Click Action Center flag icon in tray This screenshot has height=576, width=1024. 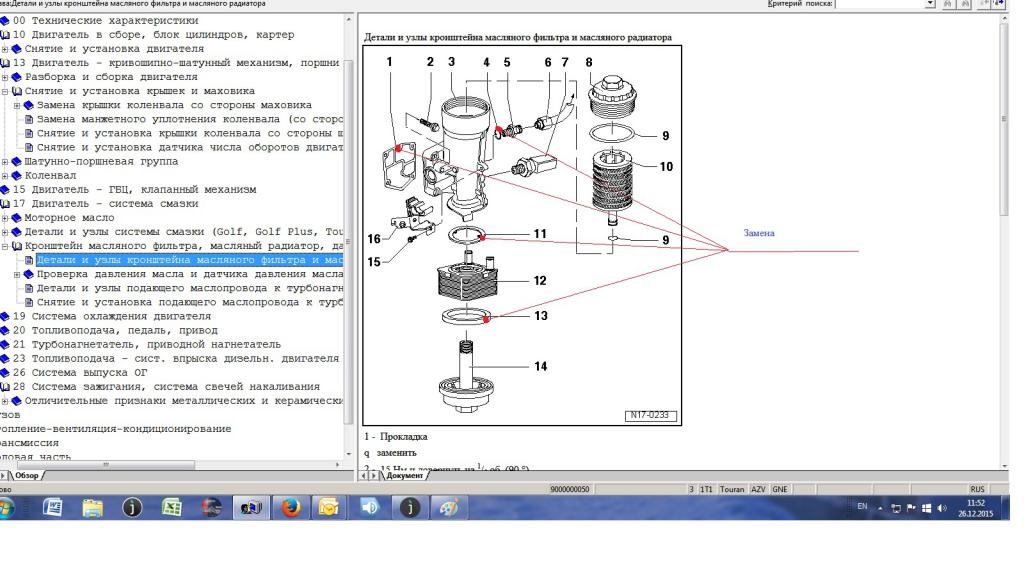point(911,508)
